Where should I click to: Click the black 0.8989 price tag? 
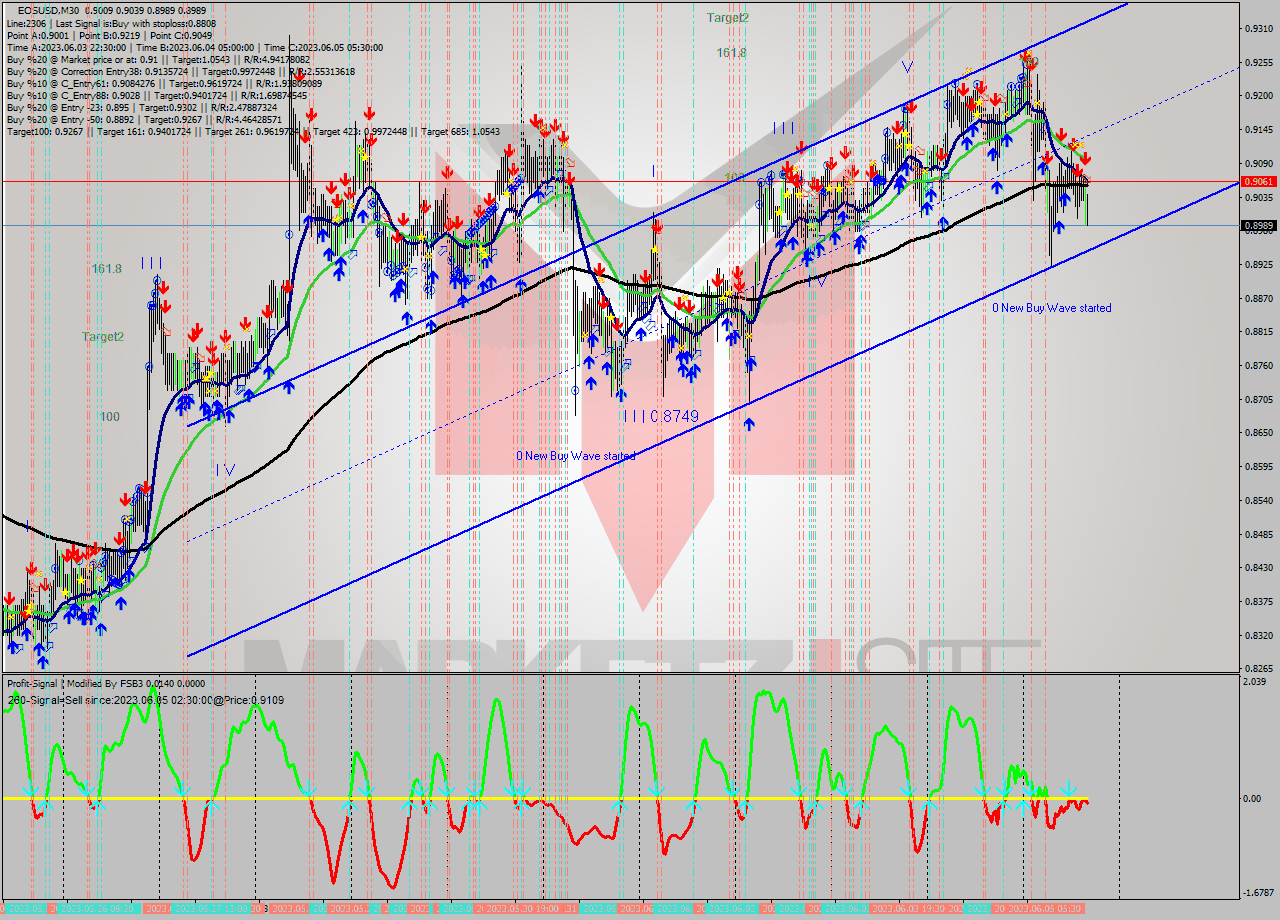pos(1257,225)
